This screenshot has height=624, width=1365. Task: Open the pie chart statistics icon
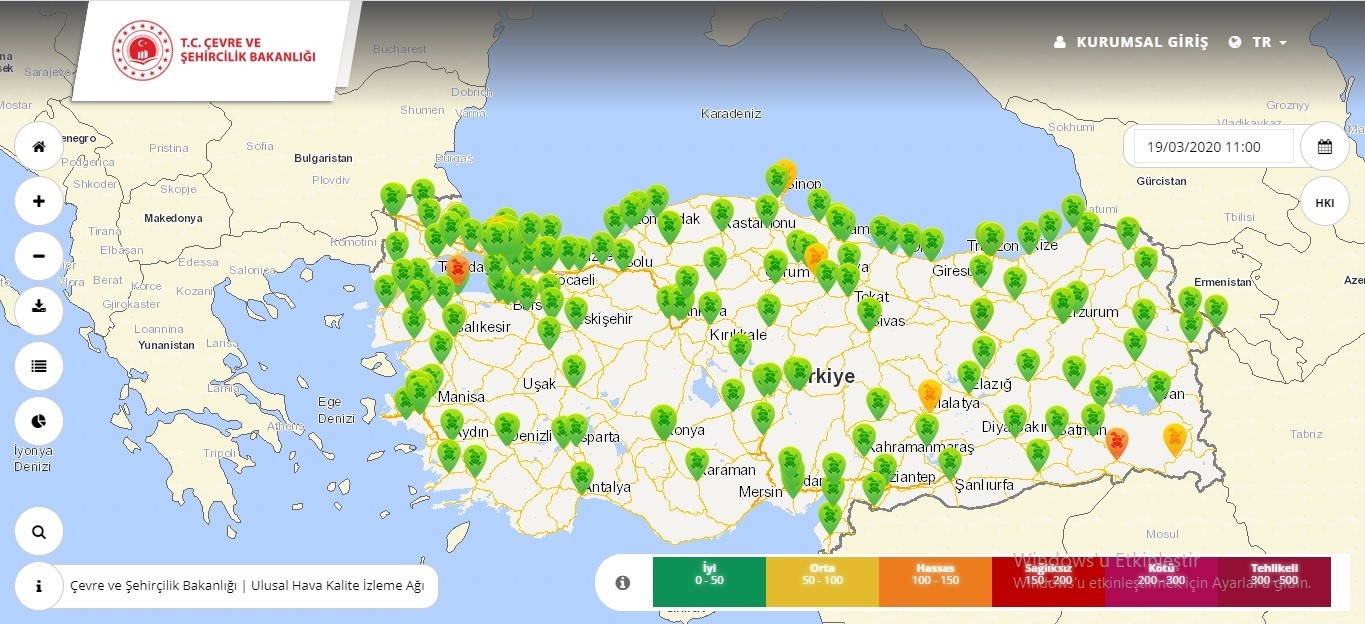tap(38, 421)
